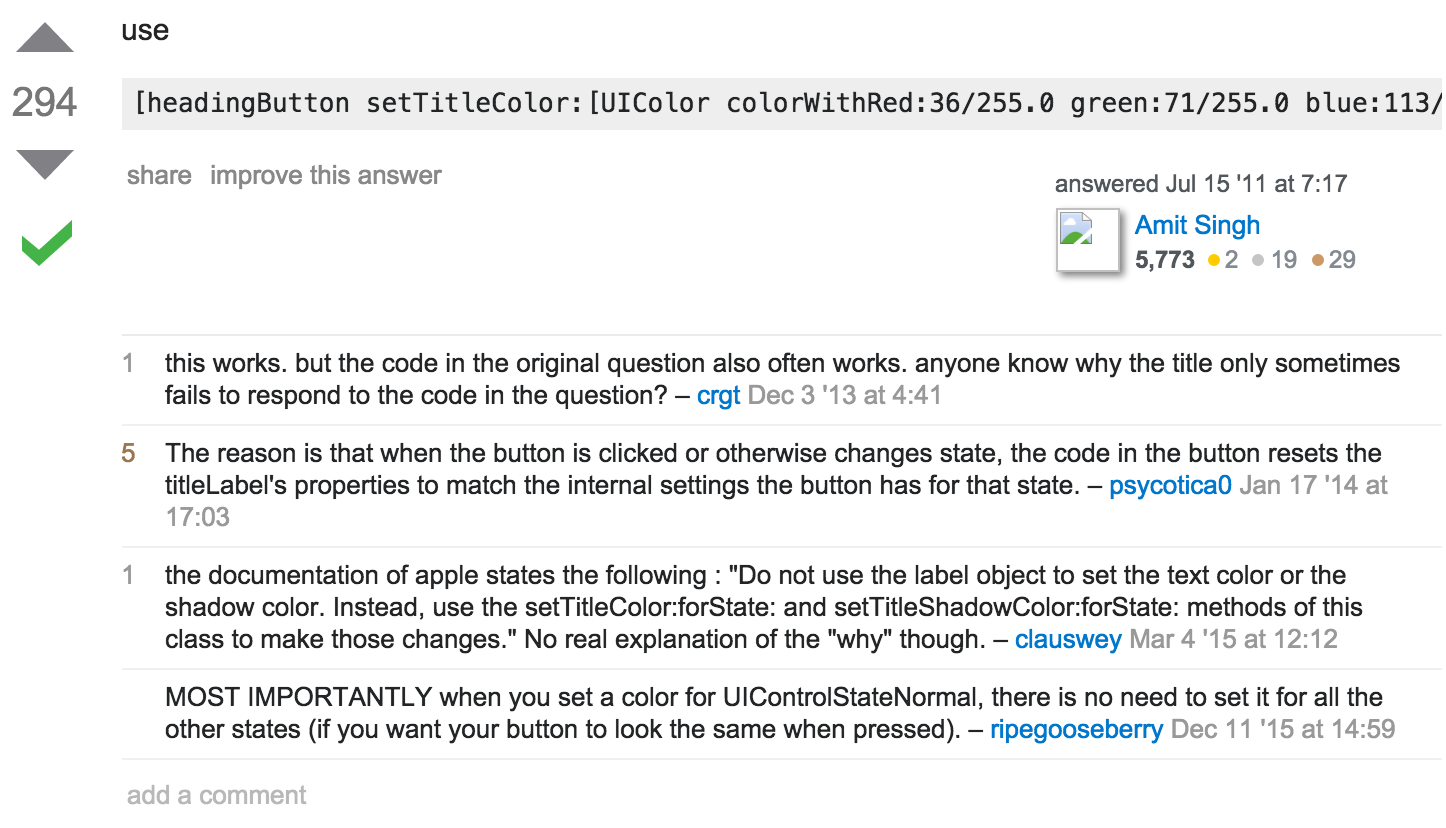Open the share link under the answer
The height and width of the screenshot is (828, 1446).
pyautogui.click(x=159, y=176)
